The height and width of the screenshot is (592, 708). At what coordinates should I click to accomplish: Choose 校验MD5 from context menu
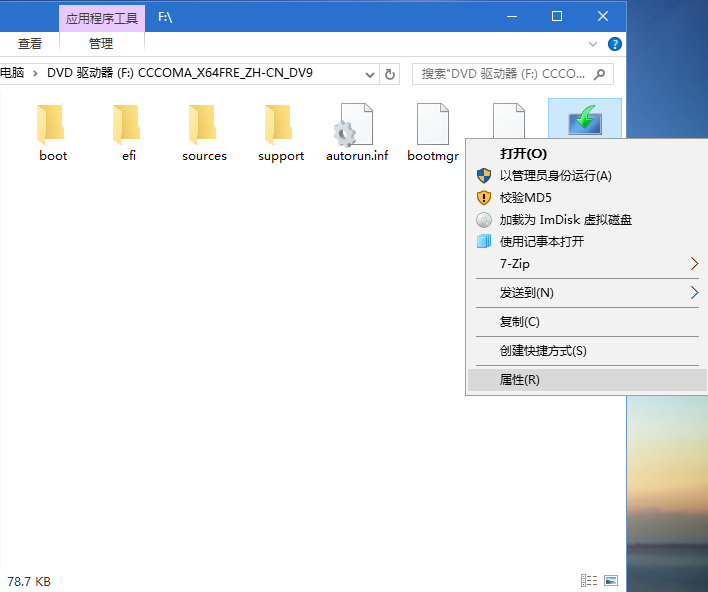587,198
